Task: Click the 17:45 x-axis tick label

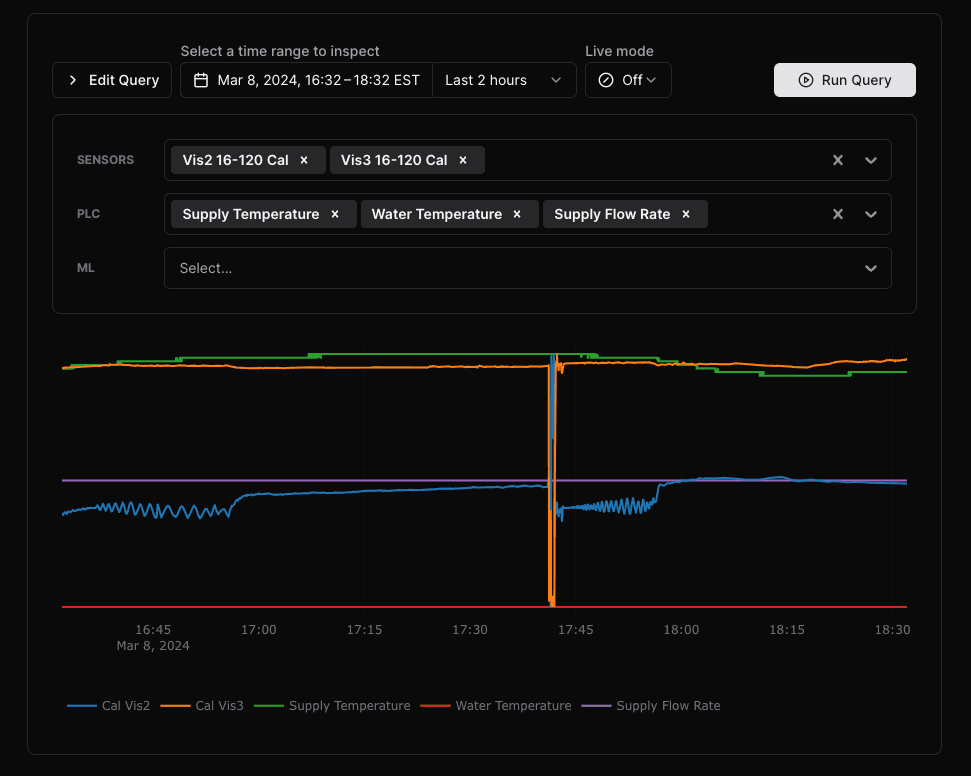Action: pos(575,630)
